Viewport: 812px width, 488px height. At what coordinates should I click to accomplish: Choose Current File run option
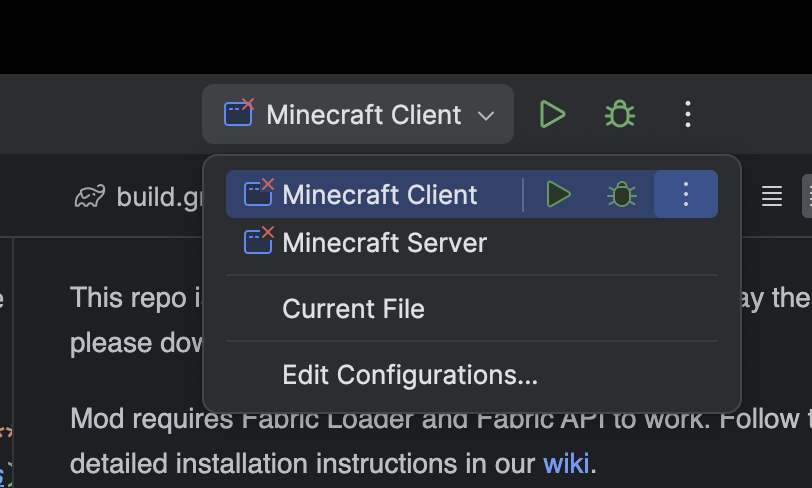point(472,309)
